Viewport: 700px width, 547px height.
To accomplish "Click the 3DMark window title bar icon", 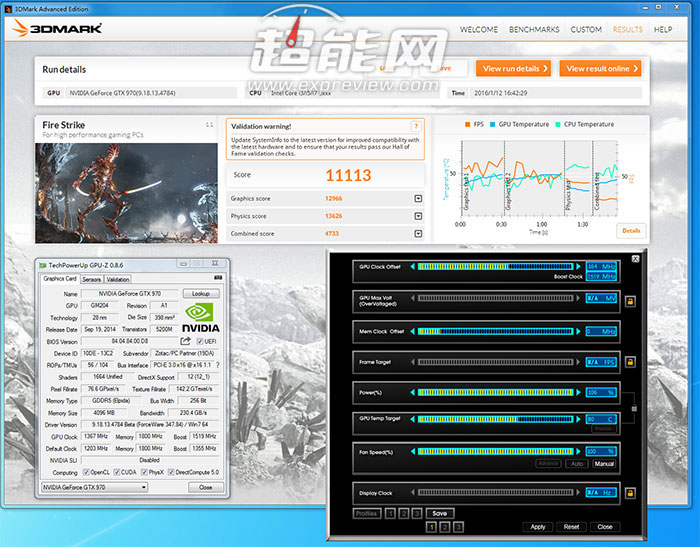I will (8, 9).
